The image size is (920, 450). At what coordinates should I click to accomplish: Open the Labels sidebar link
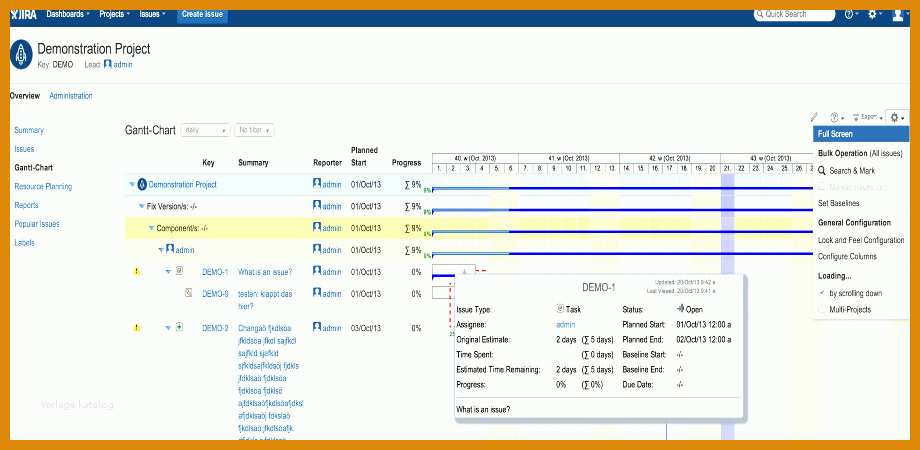(x=24, y=243)
